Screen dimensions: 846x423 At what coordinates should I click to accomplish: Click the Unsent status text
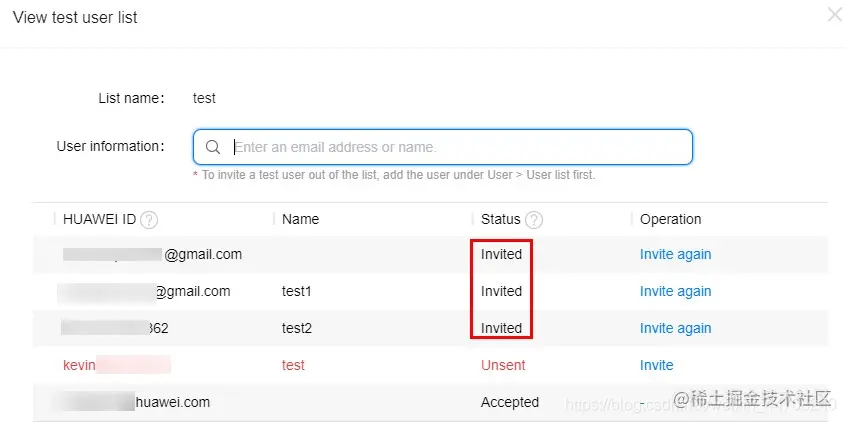[x=503, y=365]
